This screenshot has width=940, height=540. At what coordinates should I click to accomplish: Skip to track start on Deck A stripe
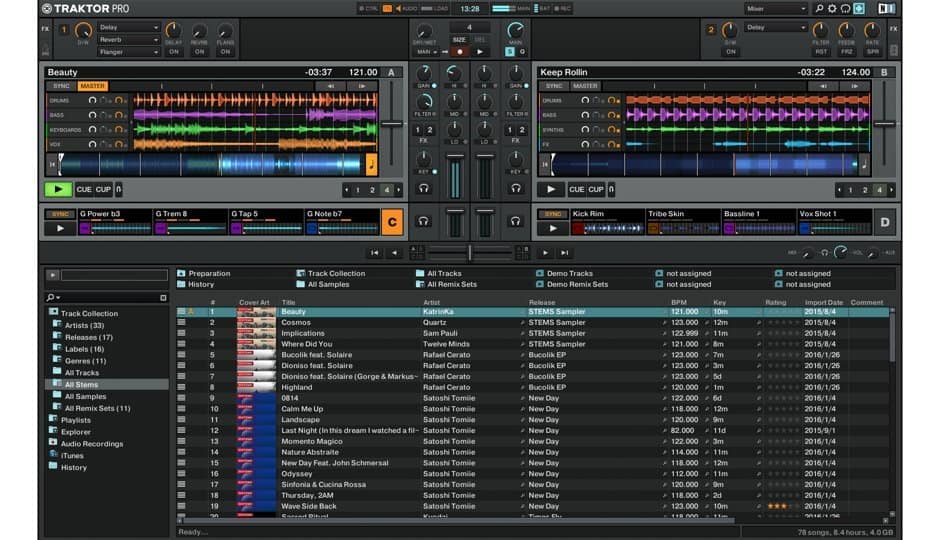click(52, 164)
